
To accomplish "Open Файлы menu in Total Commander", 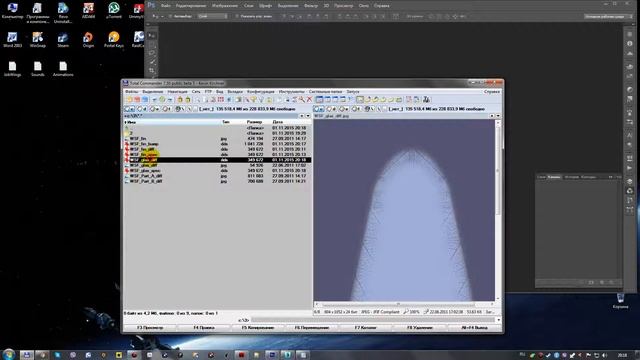I will tap(131, 92).
